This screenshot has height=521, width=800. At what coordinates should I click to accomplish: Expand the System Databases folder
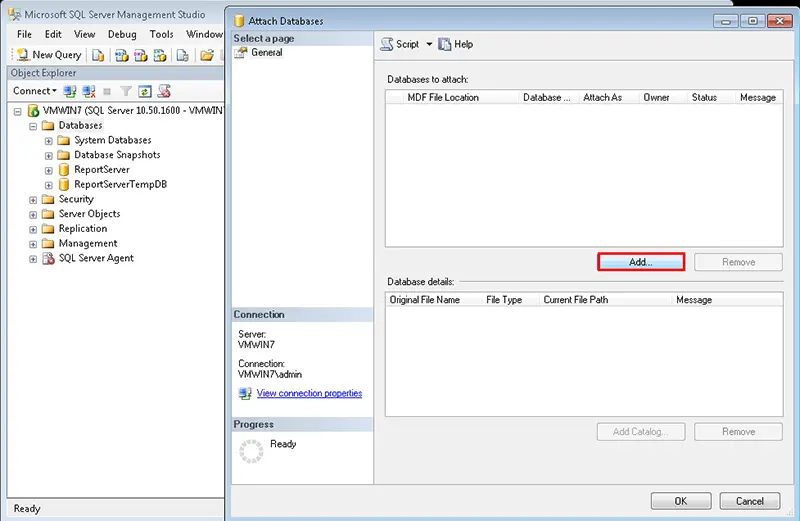point(48,140)
